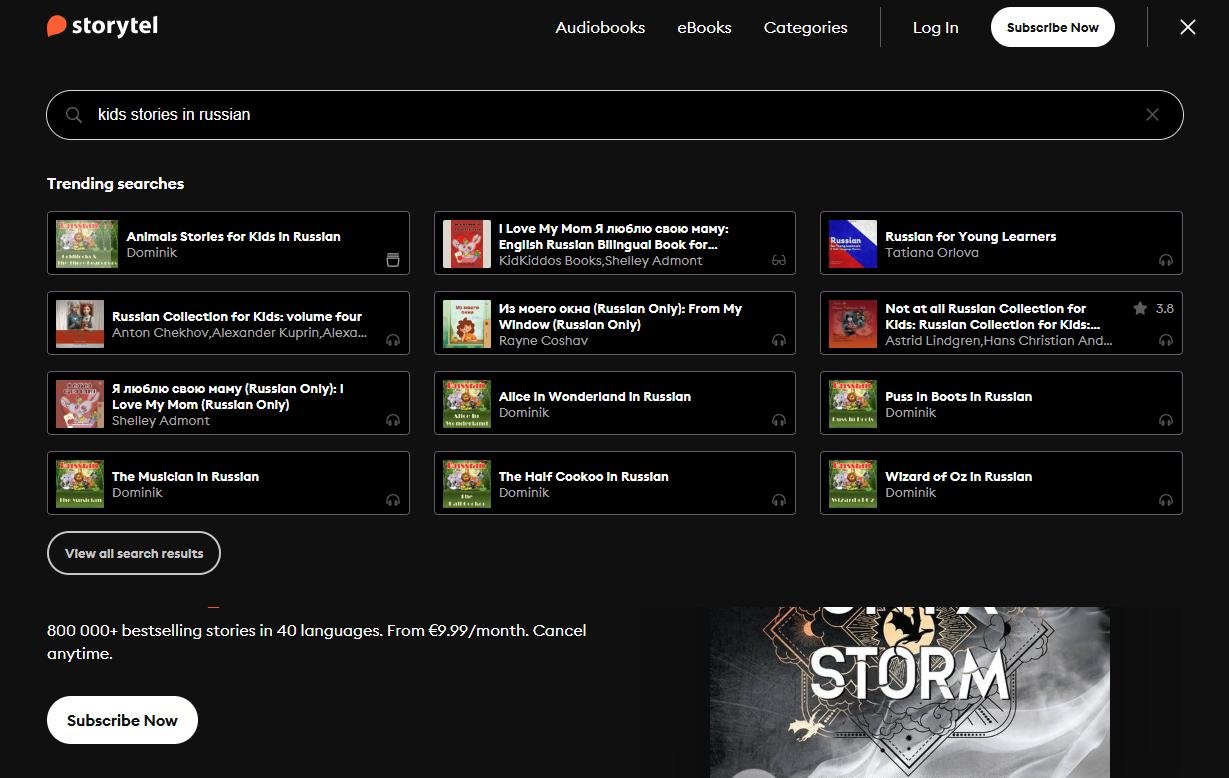
Task: Open The Musician cover thumbnail
Action: pos(80,484)
